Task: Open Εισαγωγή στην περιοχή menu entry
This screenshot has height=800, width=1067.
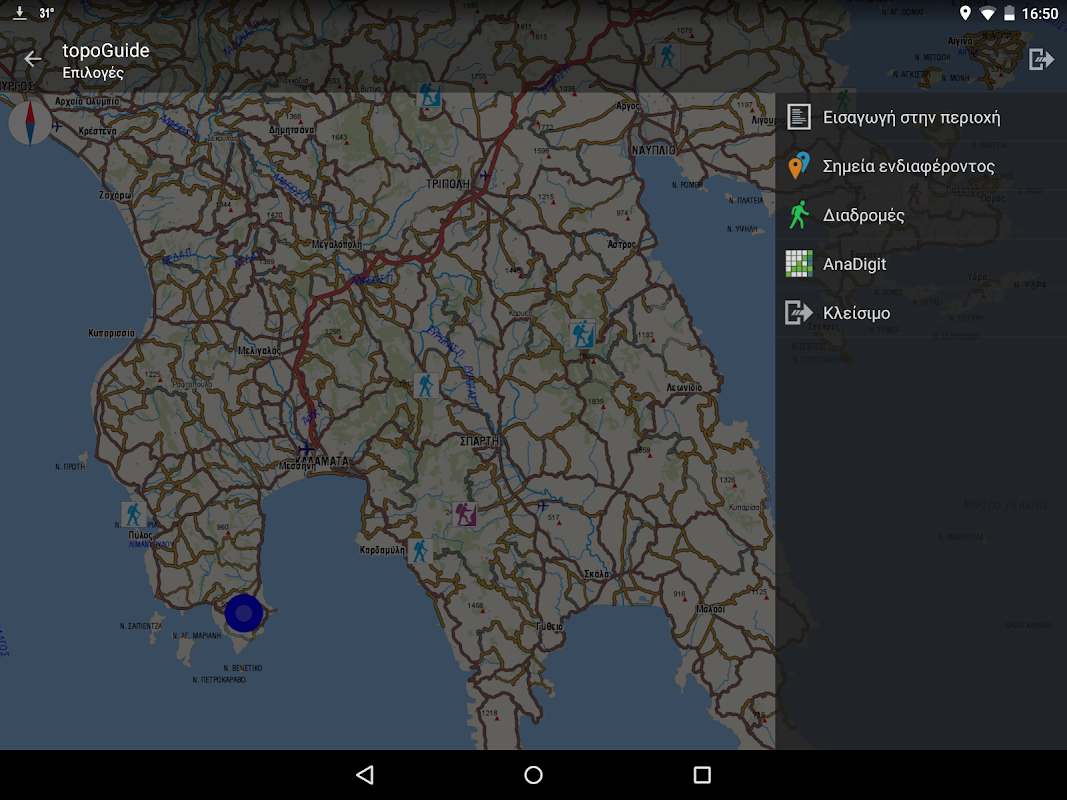Action: pyautogui.click(x=921, y=117)
